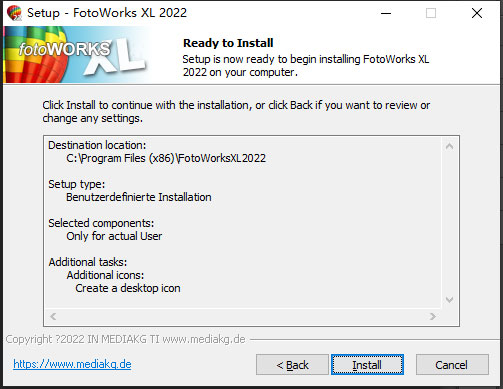The width and height of the screenshot is (503, 389).
Task: Click the Destination location path text
Action: [x=166, y=158]
